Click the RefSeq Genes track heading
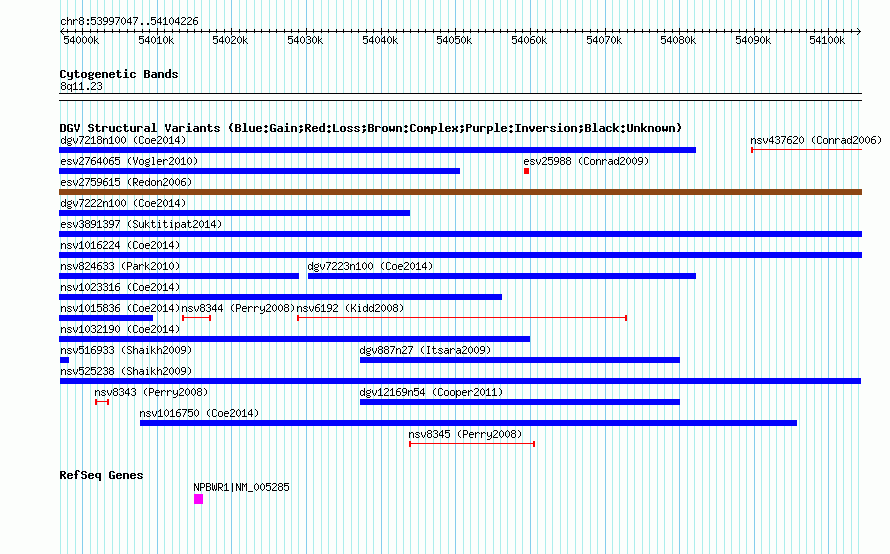 tap(101, 475)
